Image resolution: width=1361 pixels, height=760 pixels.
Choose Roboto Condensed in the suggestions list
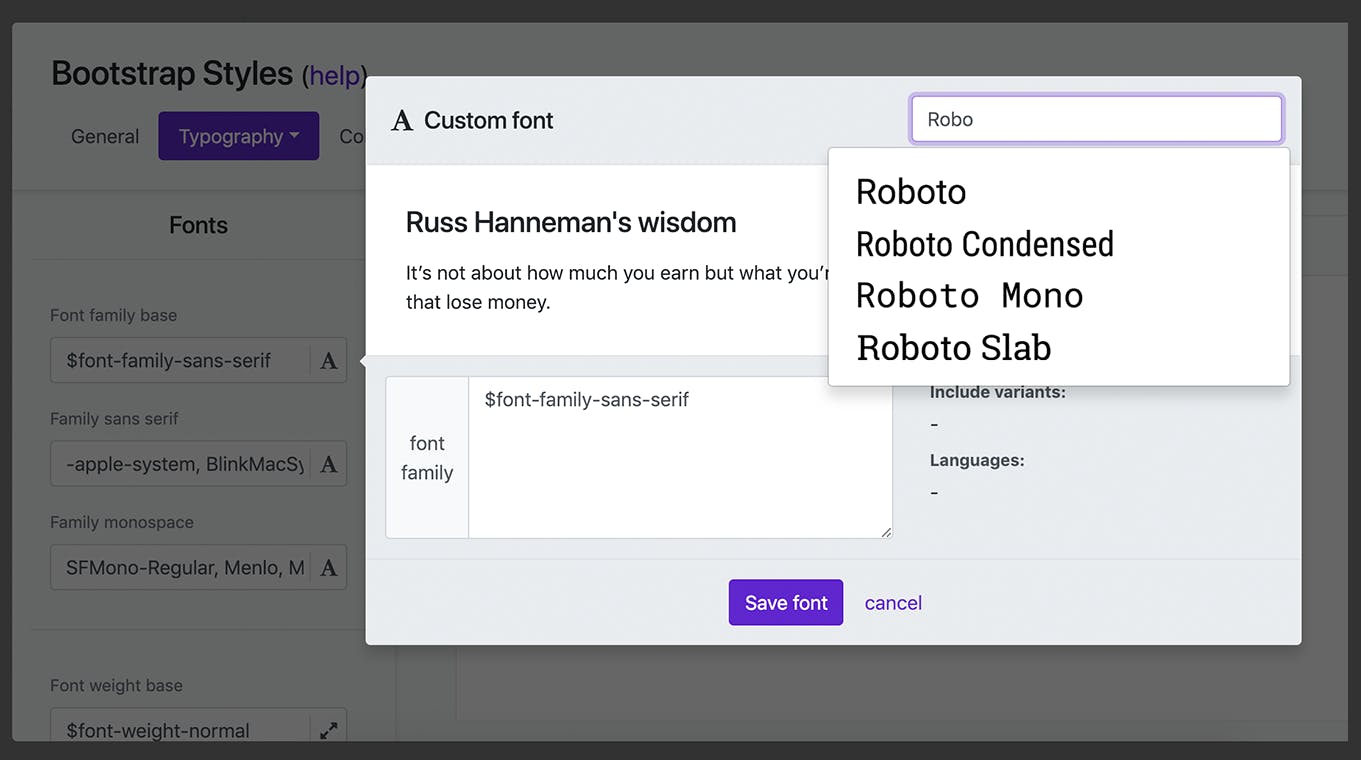click(x=984, y=244)
